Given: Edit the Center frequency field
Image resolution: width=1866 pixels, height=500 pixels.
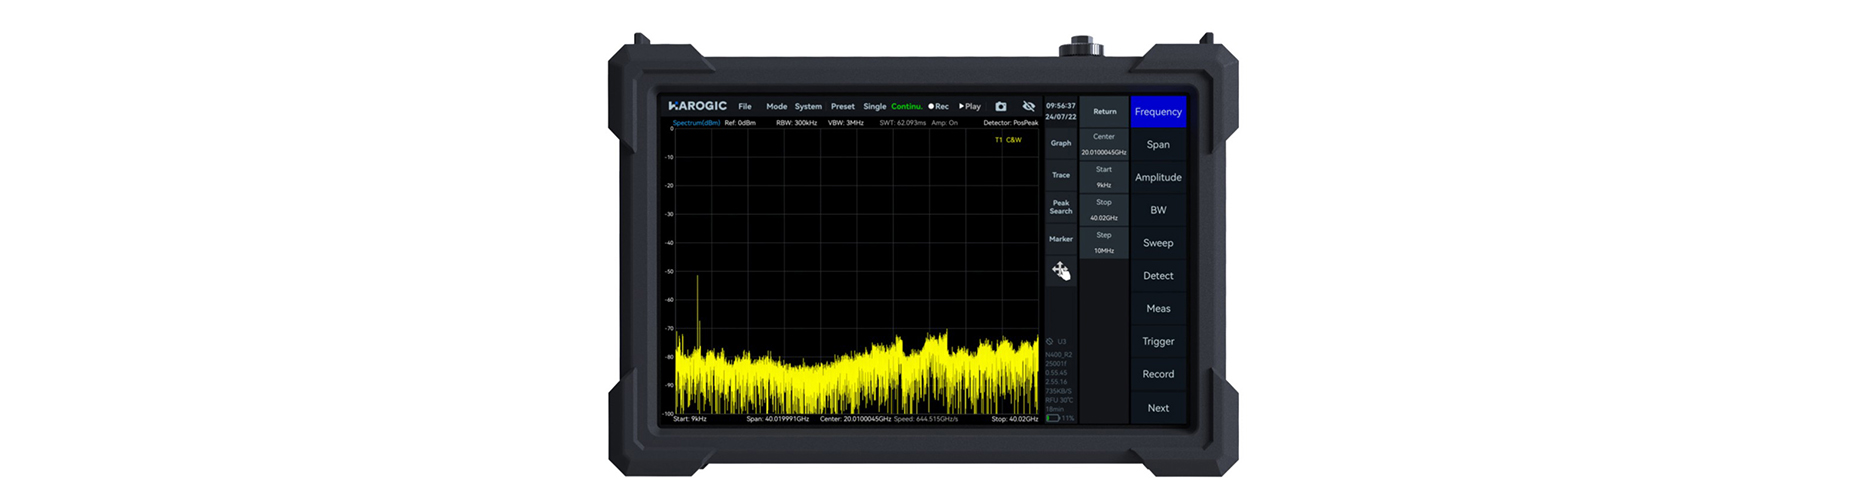Looking at the screenshot, I should tap(1104, 144).
